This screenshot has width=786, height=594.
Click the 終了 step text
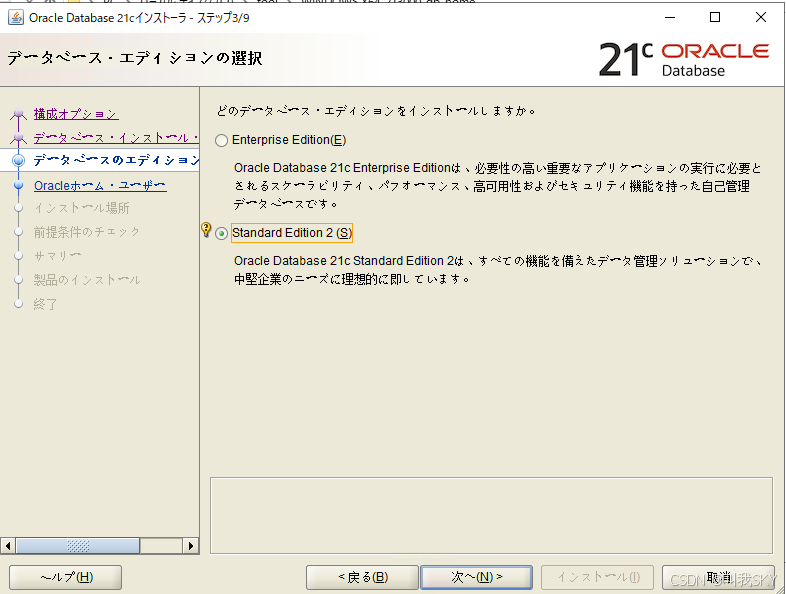[45, 304]
